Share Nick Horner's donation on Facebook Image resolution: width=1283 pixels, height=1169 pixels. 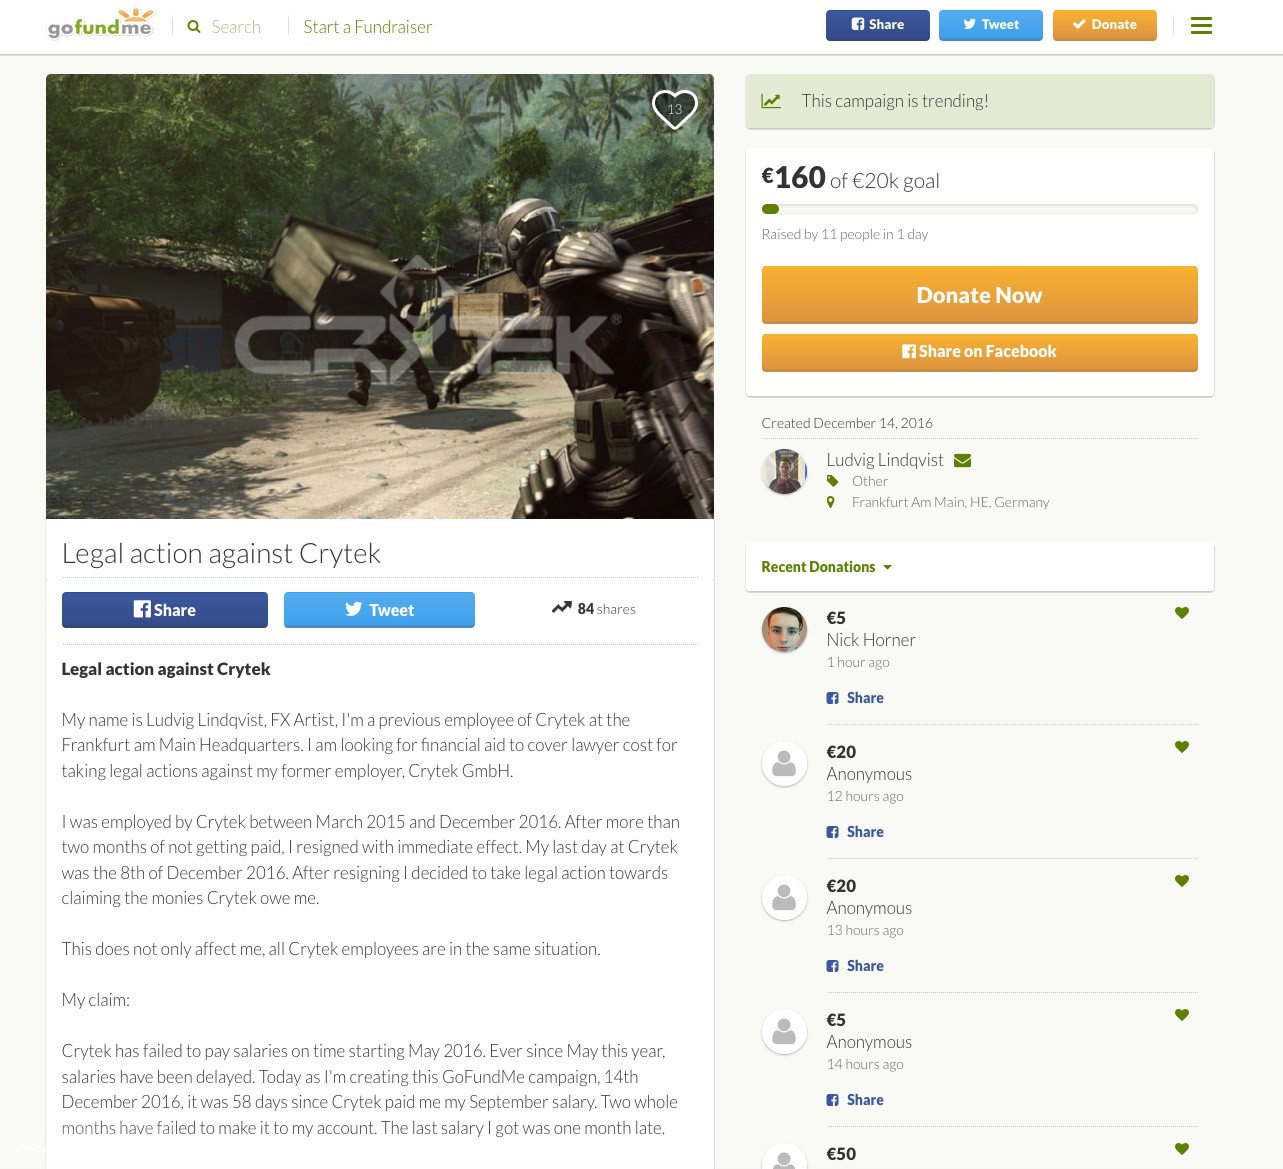coord(855,698)
